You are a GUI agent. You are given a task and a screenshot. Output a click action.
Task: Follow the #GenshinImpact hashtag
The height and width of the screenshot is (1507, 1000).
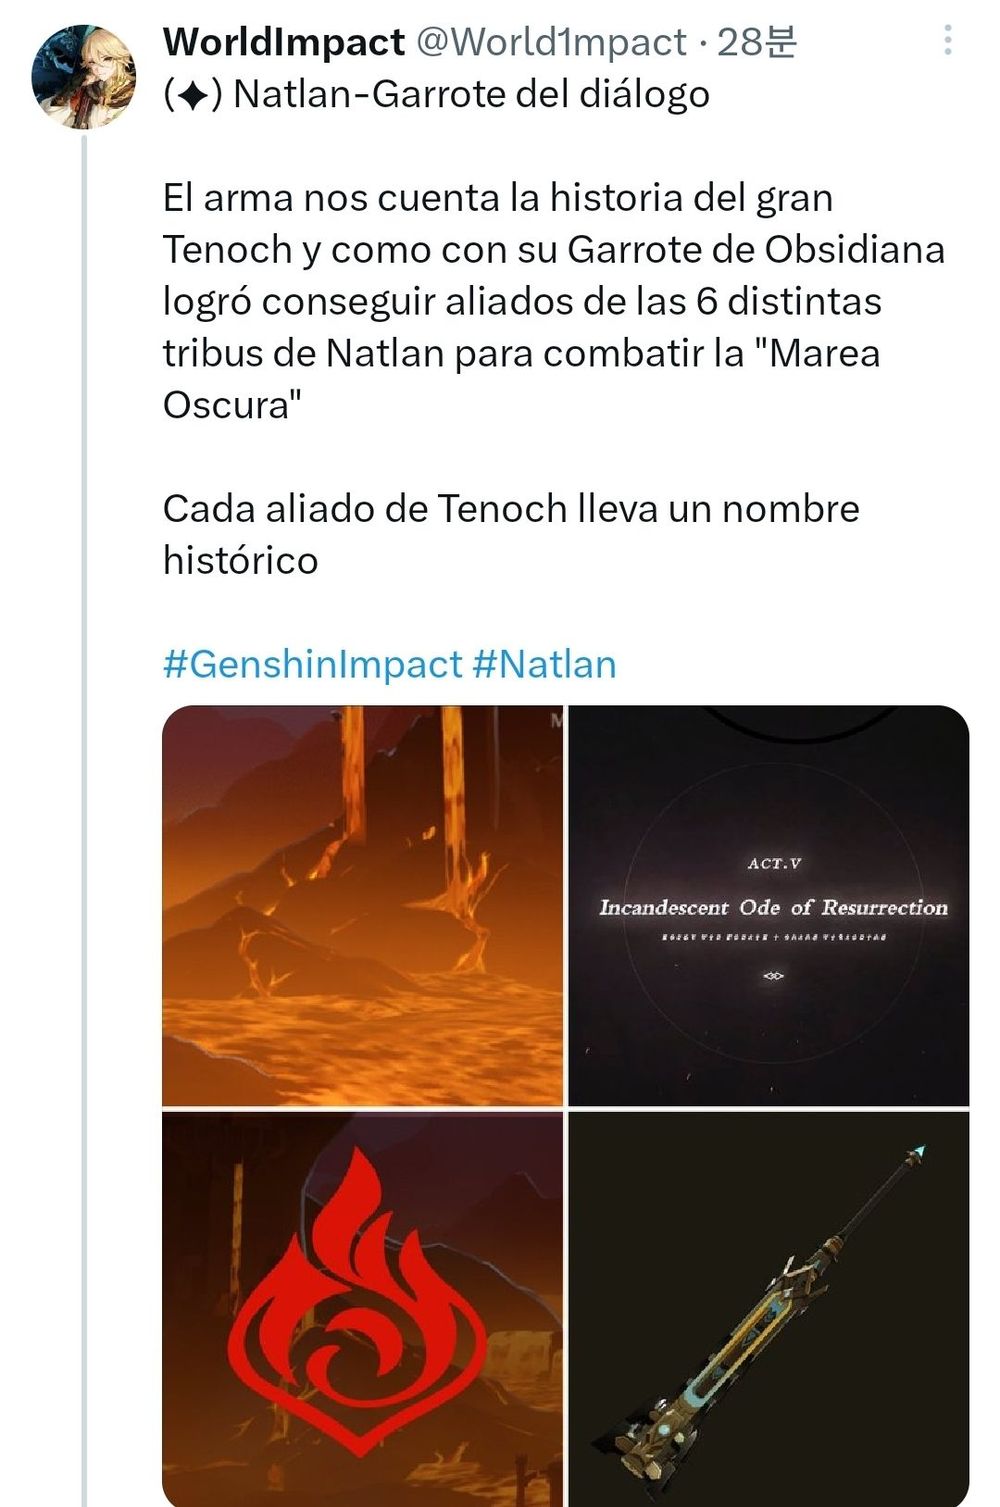click(x=312, y=664)
